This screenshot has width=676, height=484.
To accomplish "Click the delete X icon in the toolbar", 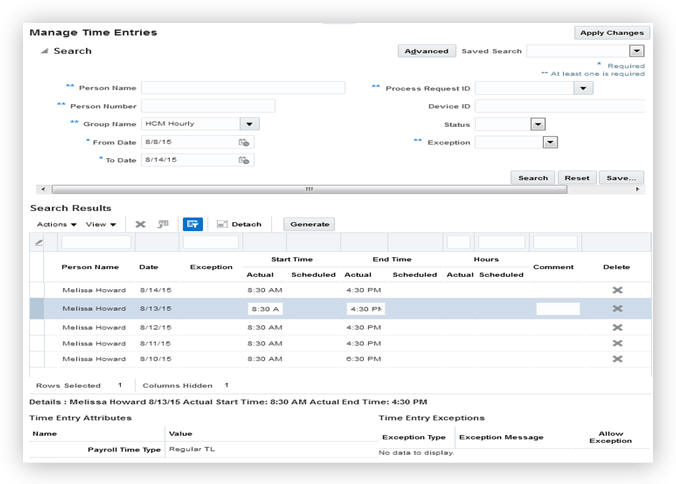I will point(140,224).
